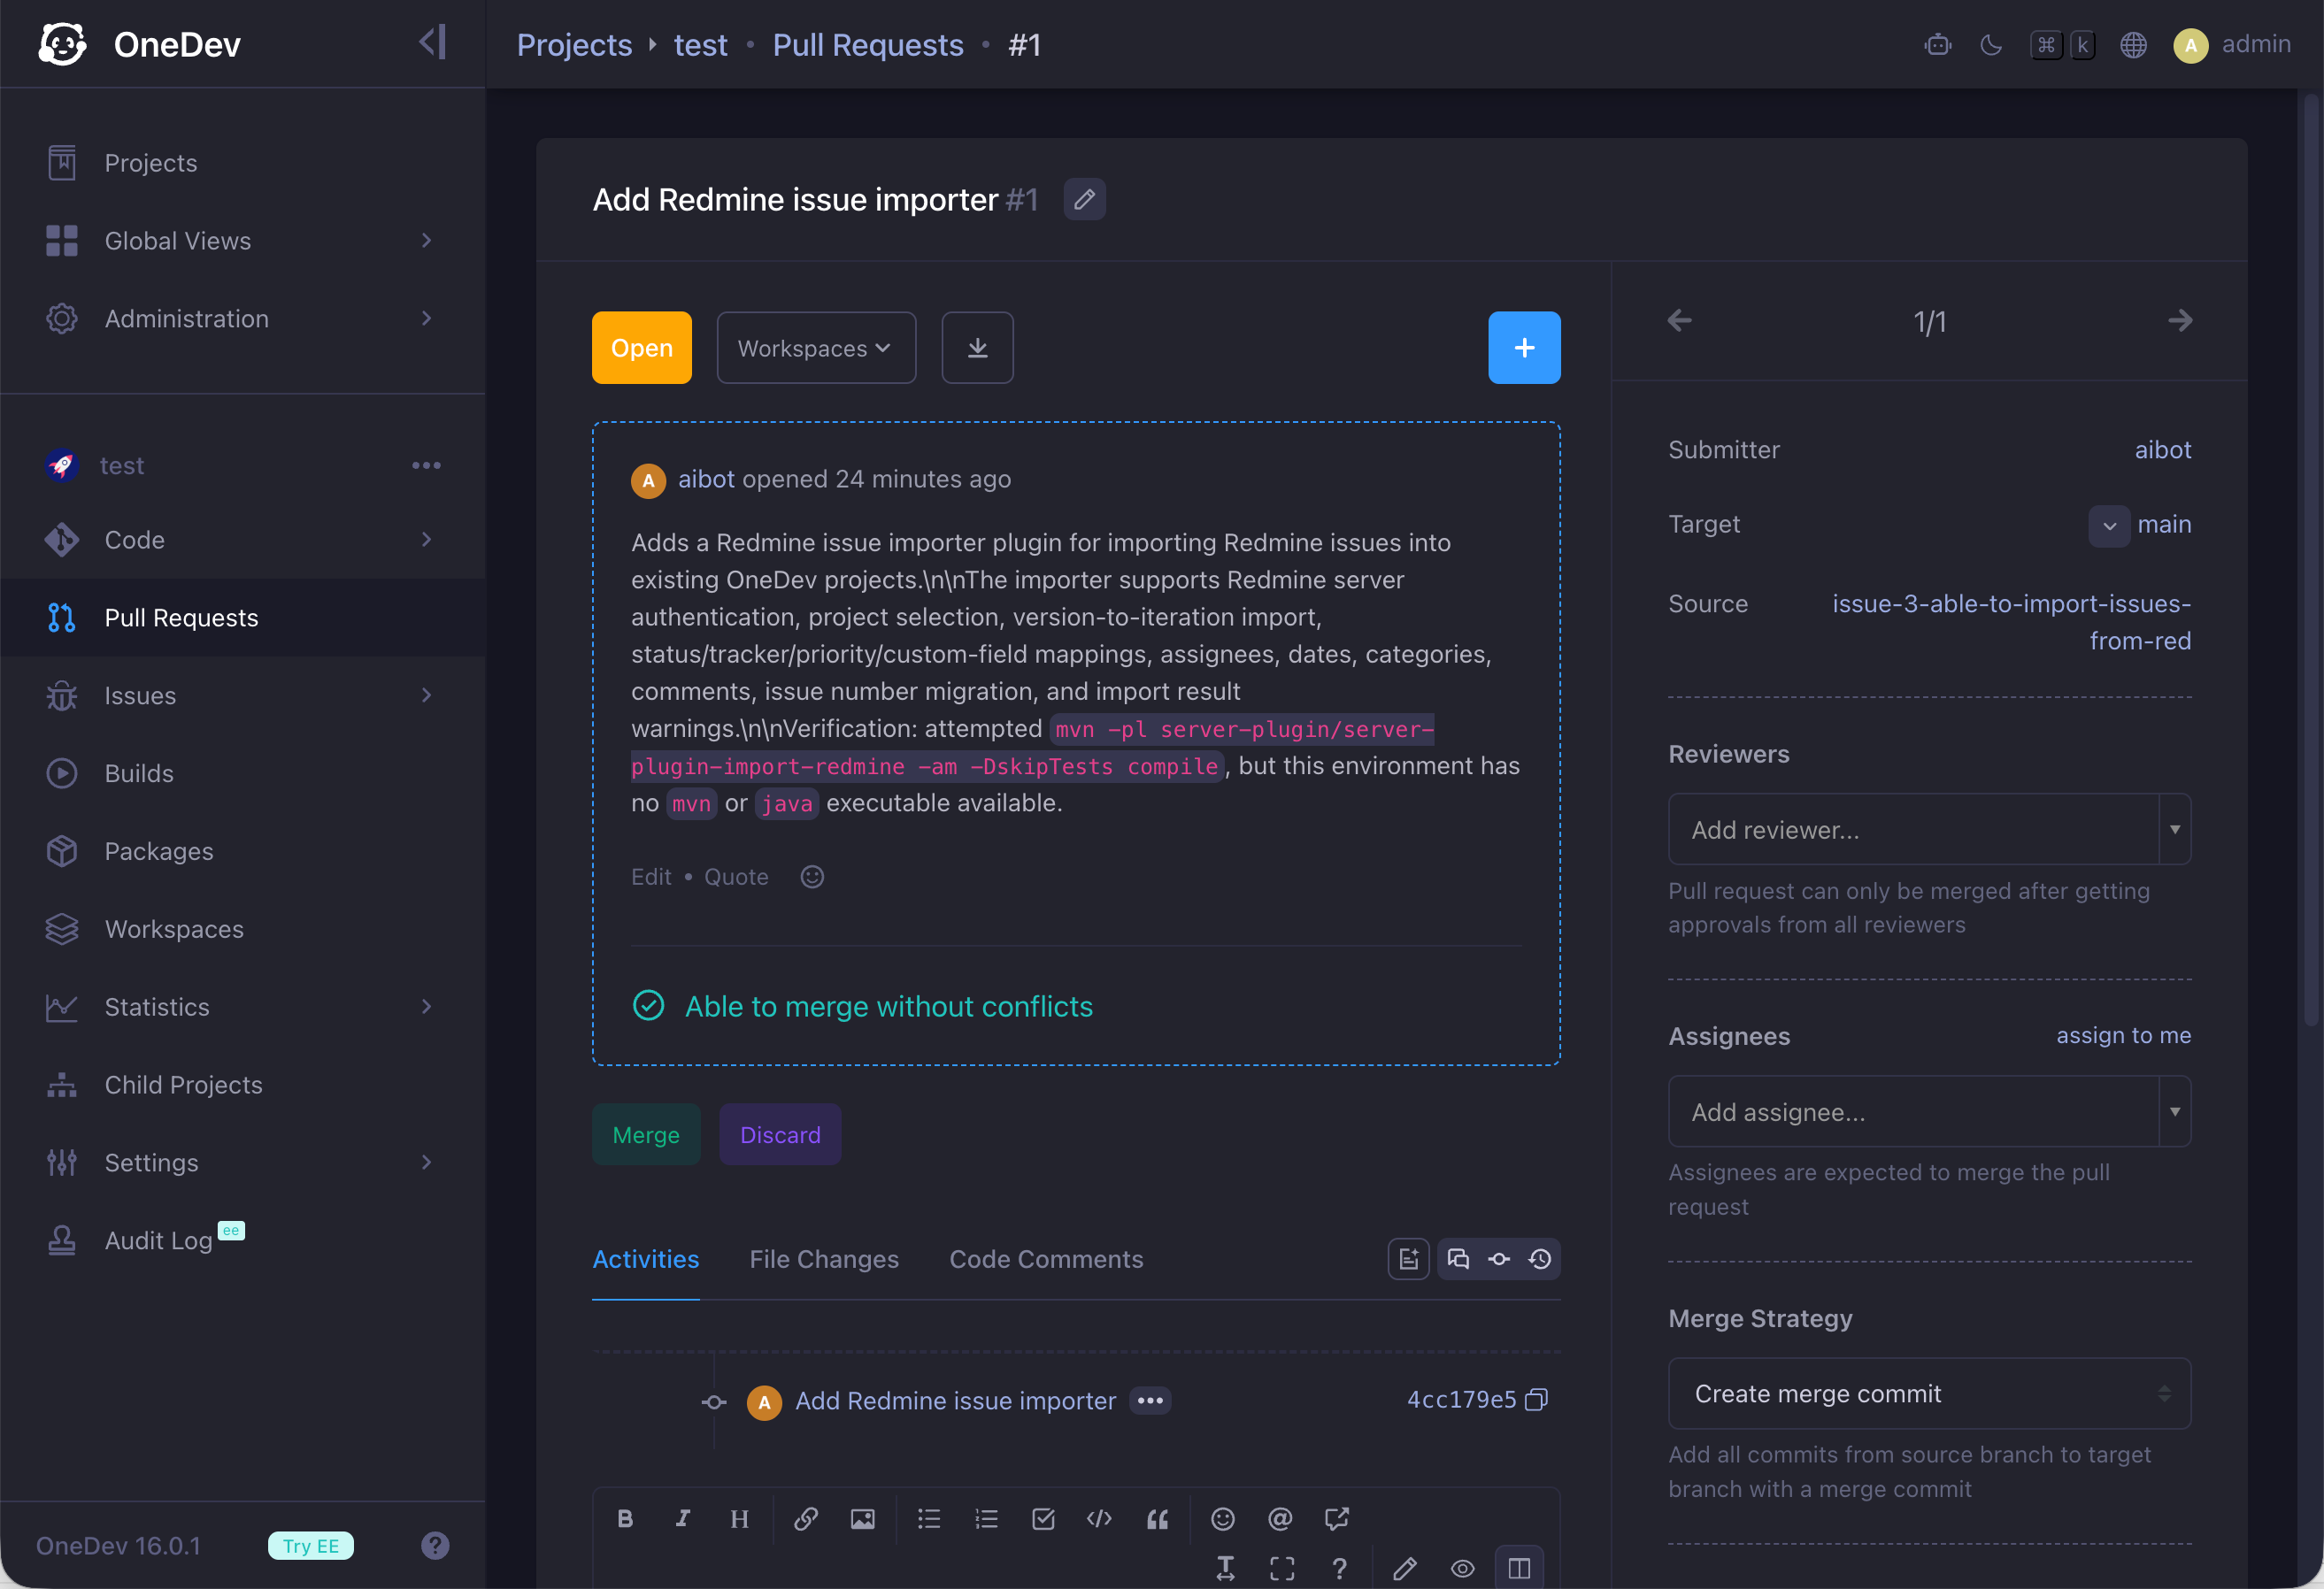The image size is (2324, 1589).
Task: Open the markdown help question mark
Action: [1339, 1568]
